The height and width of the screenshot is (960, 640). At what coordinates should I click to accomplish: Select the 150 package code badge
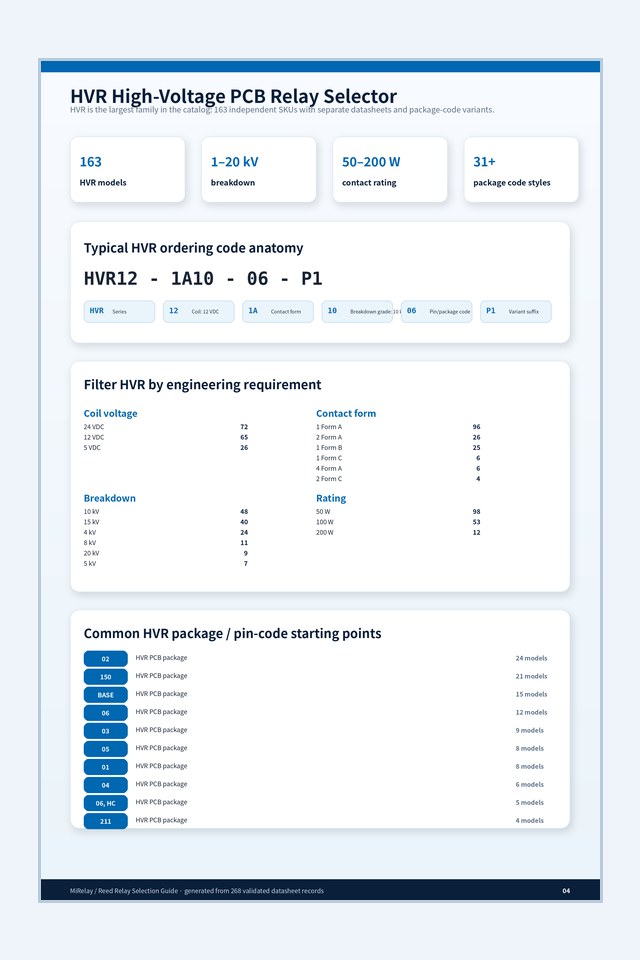tap(105, 677)
